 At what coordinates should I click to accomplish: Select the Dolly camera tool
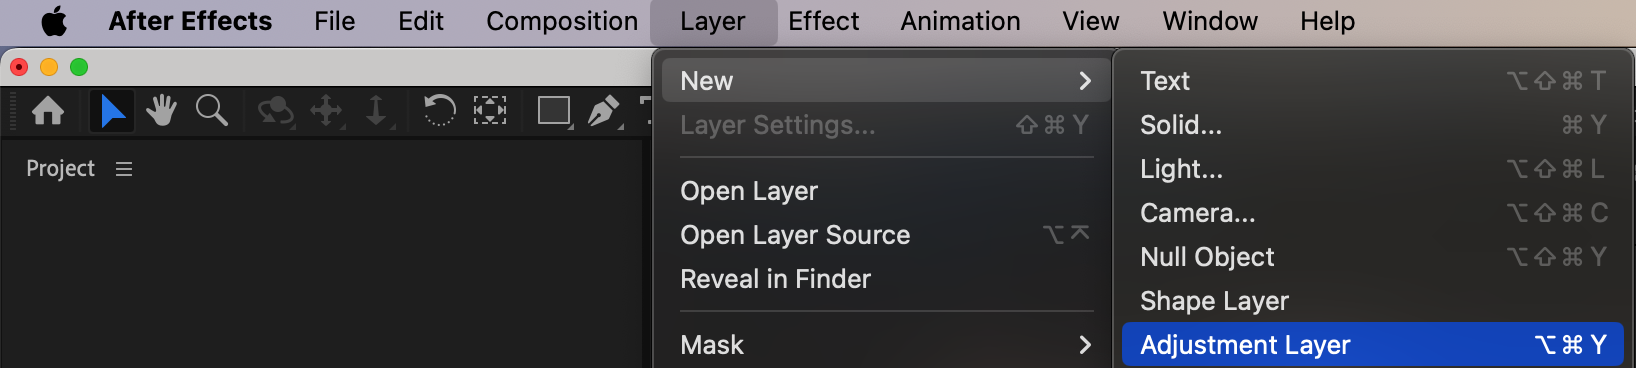377,111
